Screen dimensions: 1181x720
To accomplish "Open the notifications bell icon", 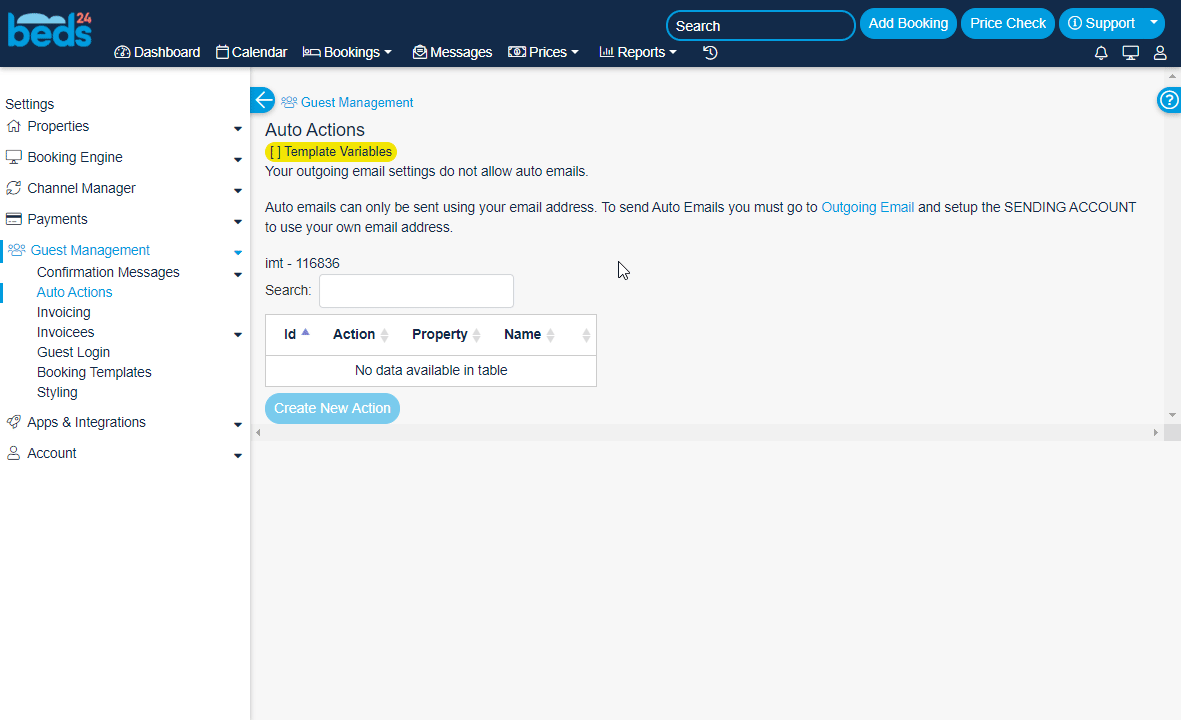I will (x=1101, y=53).
